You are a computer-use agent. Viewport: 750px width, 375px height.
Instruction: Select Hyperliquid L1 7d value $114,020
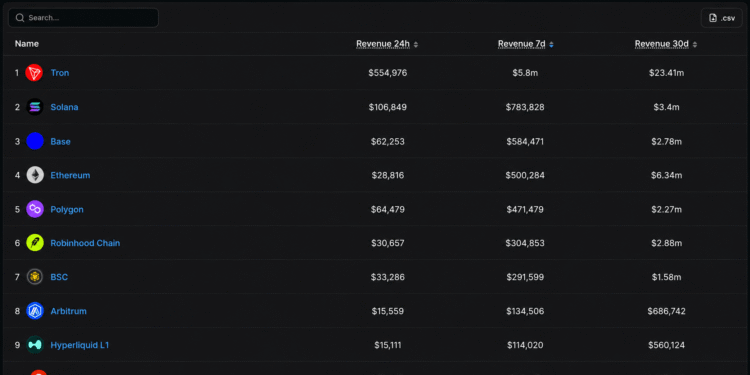click(x=525, y=345)
